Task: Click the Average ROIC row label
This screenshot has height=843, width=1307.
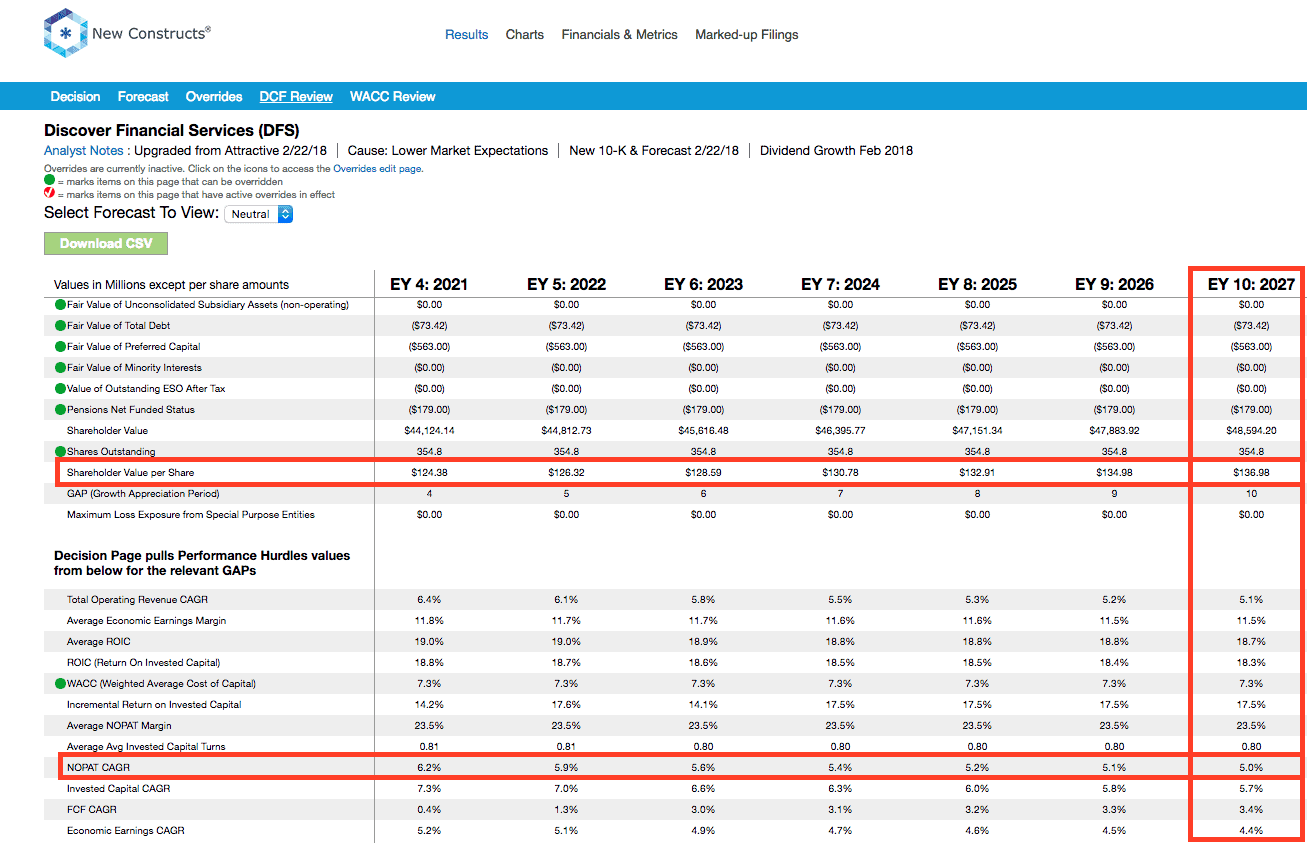Action: (x=98, y=642)
